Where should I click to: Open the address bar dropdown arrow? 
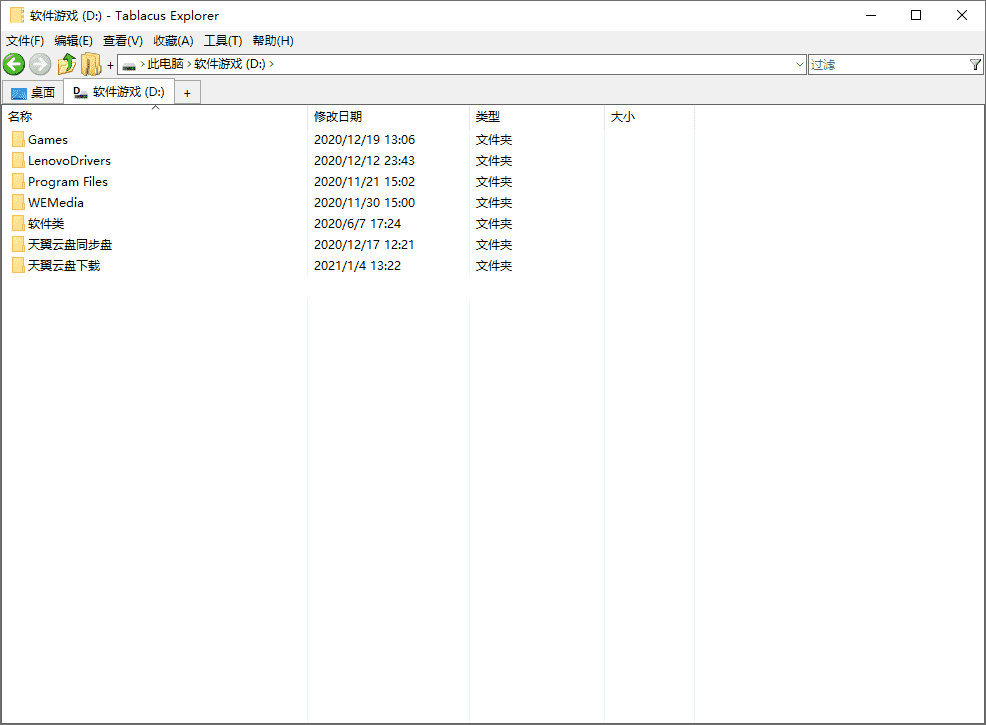click(x=800, y=64)
